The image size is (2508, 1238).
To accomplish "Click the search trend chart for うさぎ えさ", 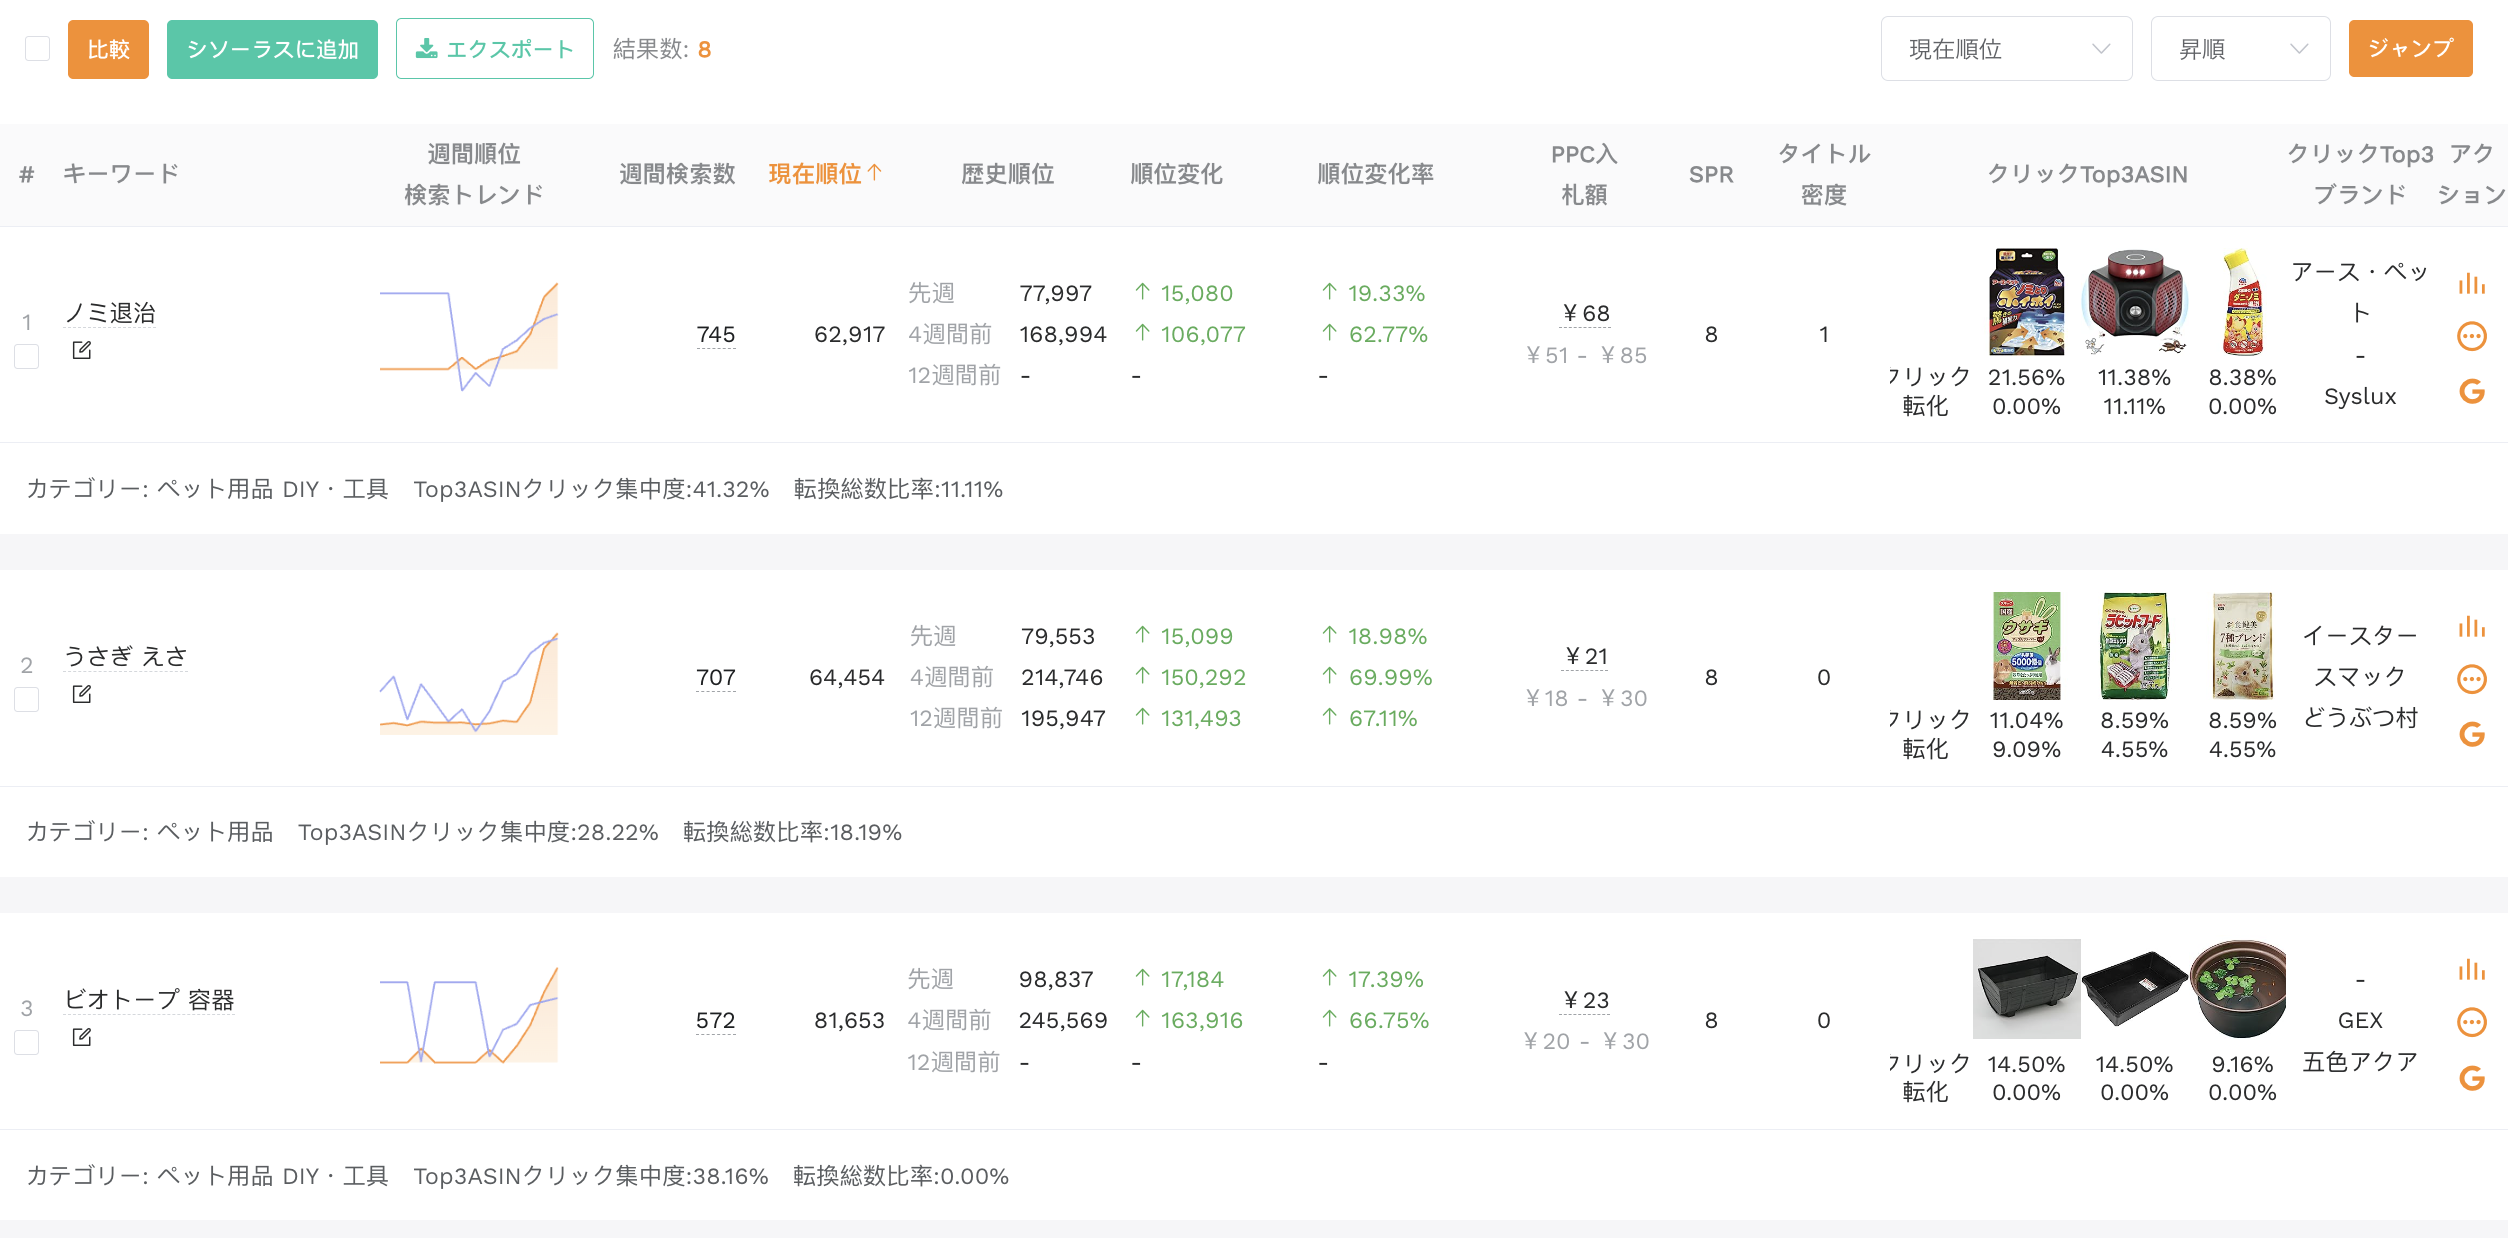I will 469,682.
